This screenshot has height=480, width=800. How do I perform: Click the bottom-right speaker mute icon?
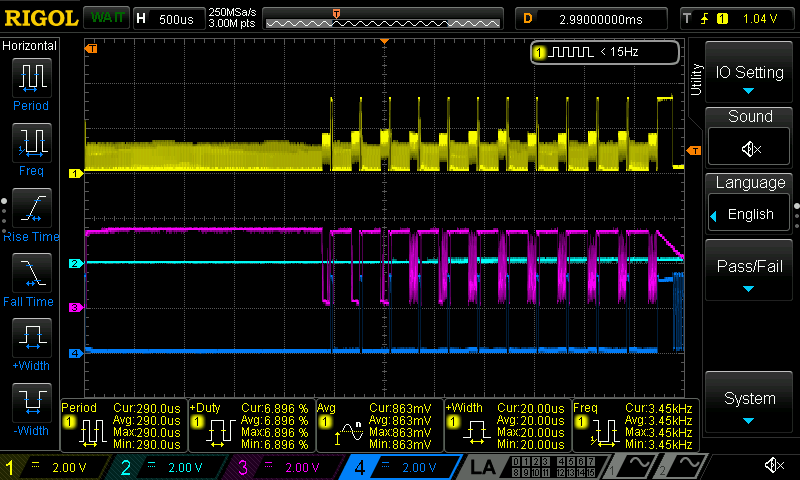click(x=773, y=465)
